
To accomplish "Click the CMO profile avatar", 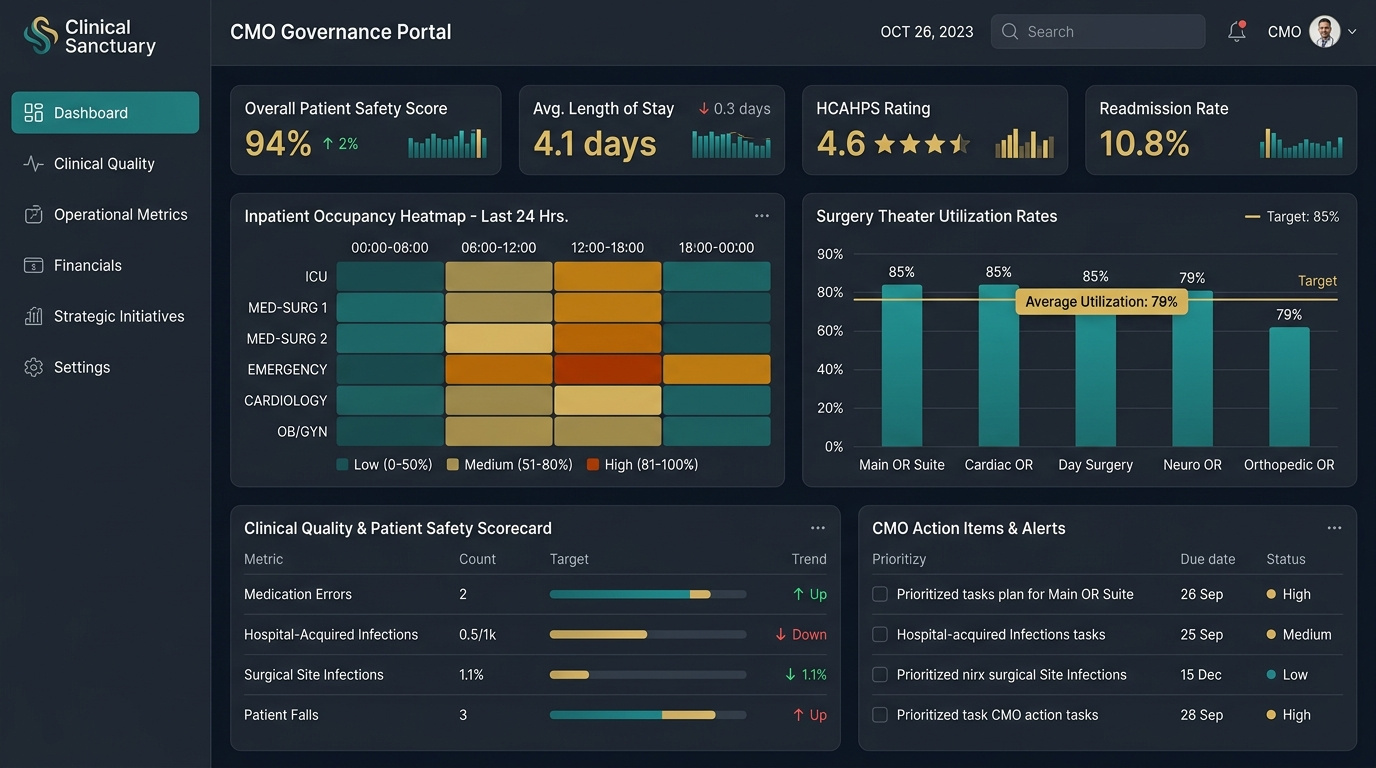I will click(x=1325, y=32).
